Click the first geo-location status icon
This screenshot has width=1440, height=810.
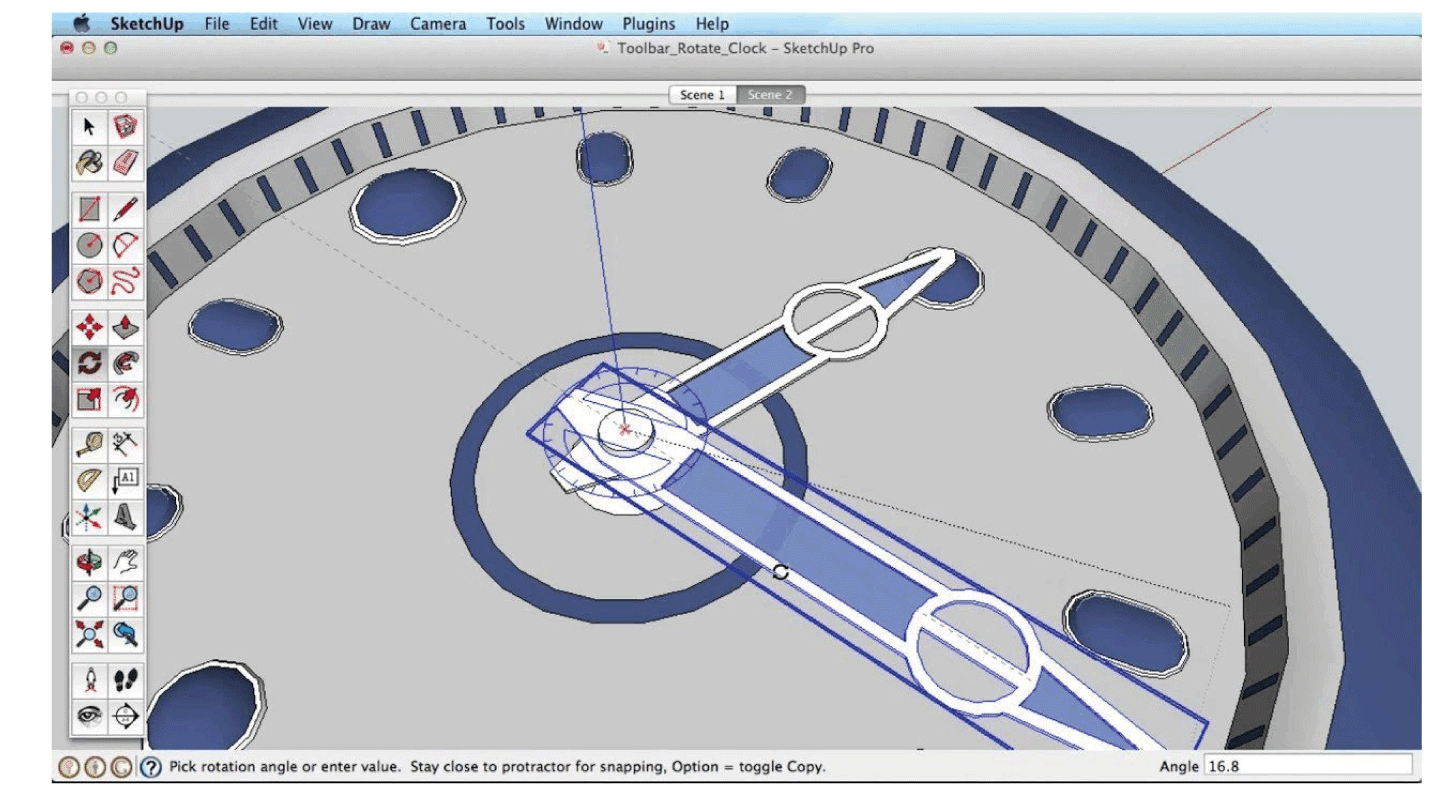[x=69, y=767]
